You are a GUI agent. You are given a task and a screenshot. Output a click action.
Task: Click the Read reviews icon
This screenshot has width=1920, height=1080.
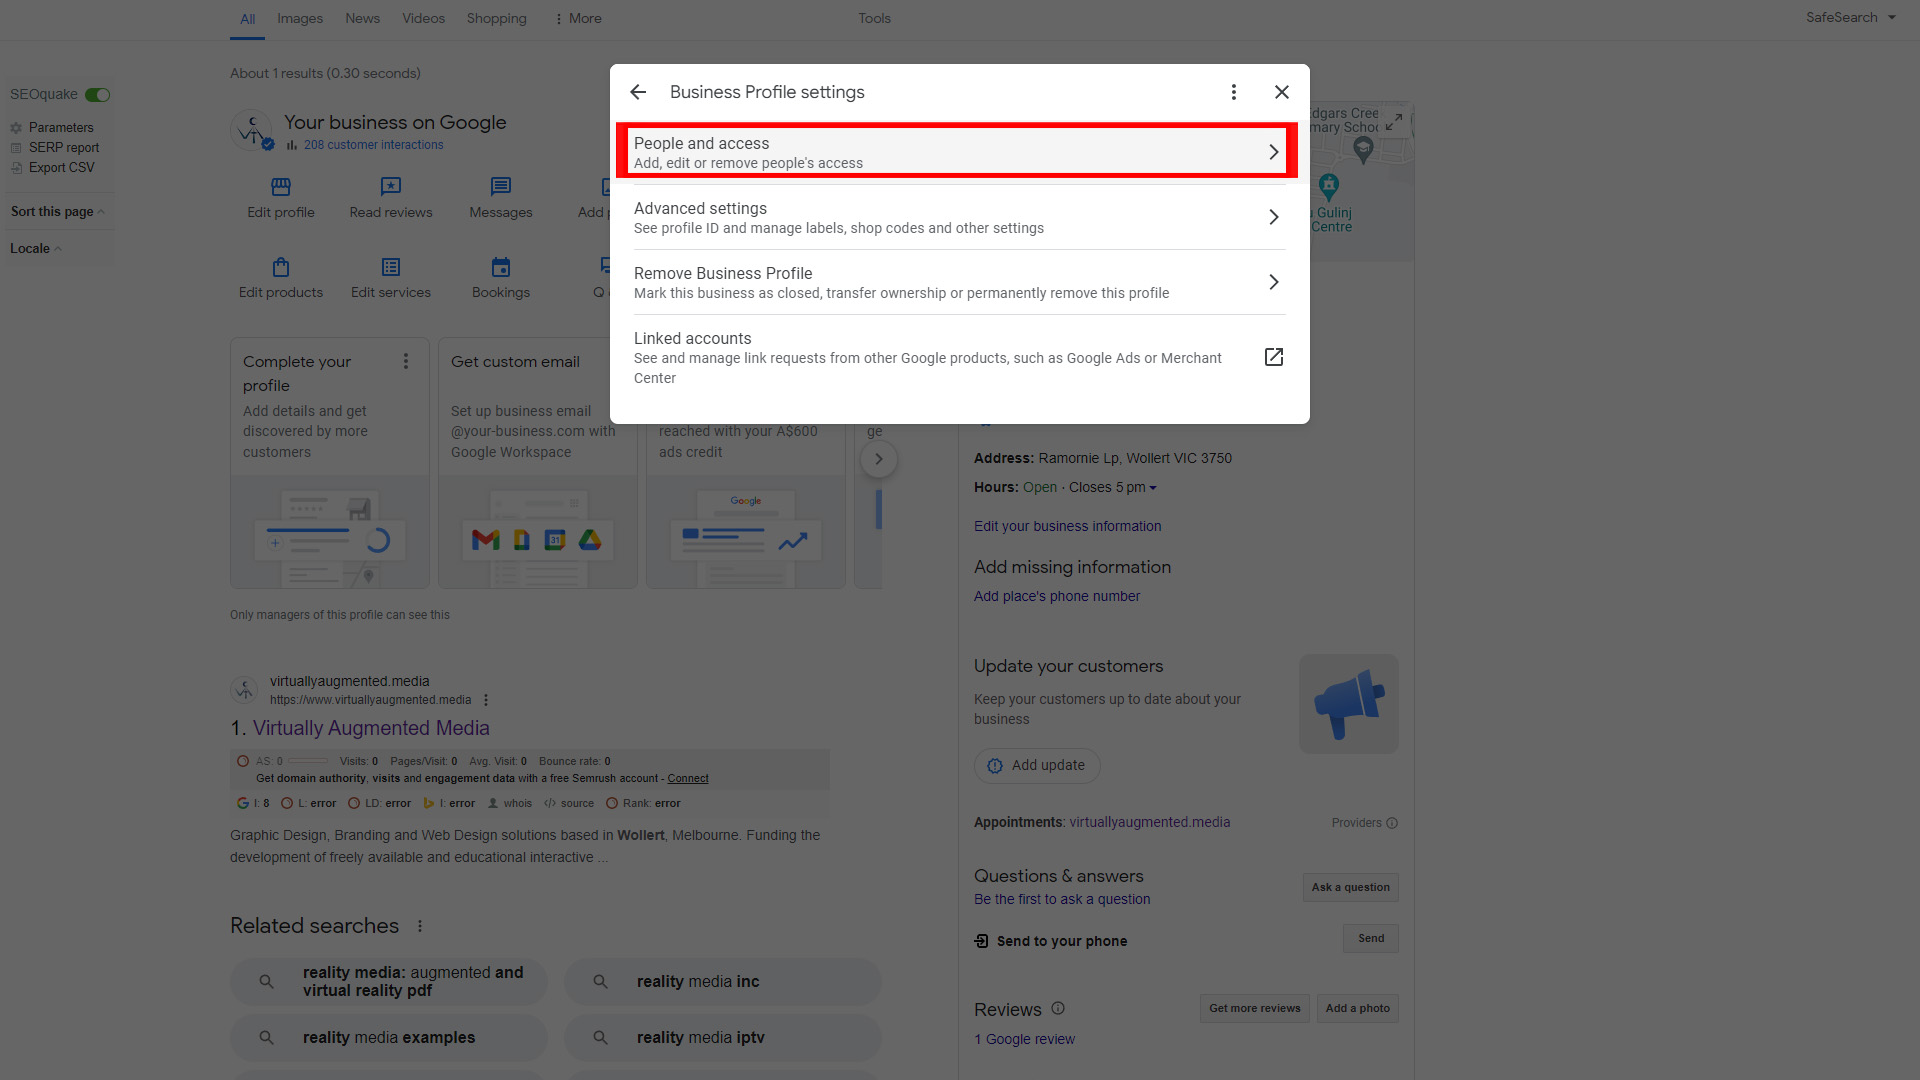click(x=391, y=186)
